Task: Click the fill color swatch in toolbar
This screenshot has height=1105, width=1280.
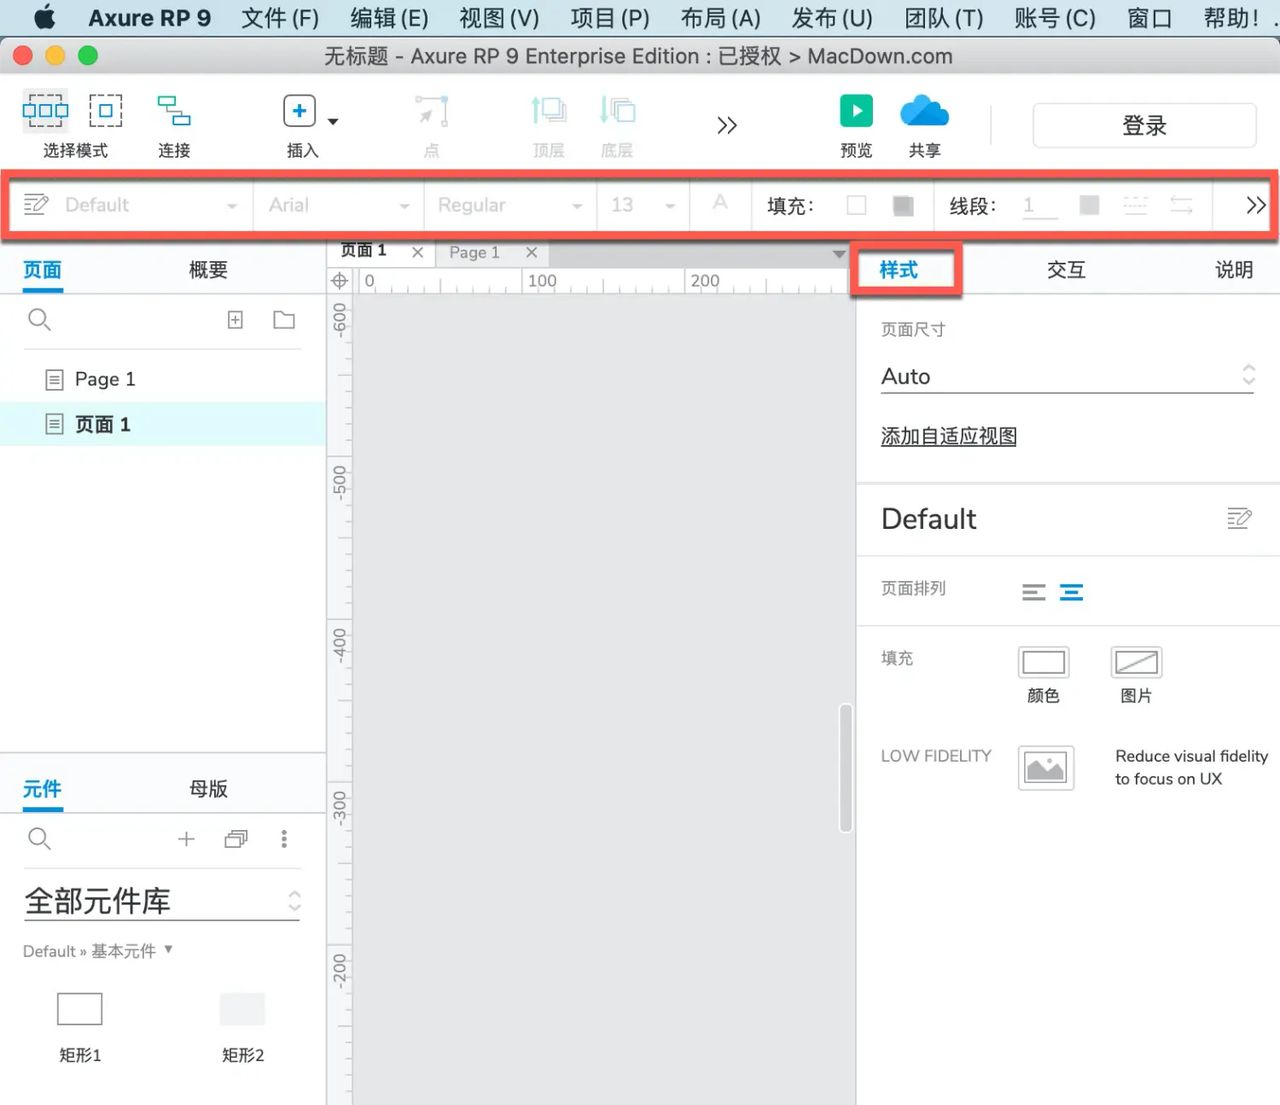Action: point(856,205)
